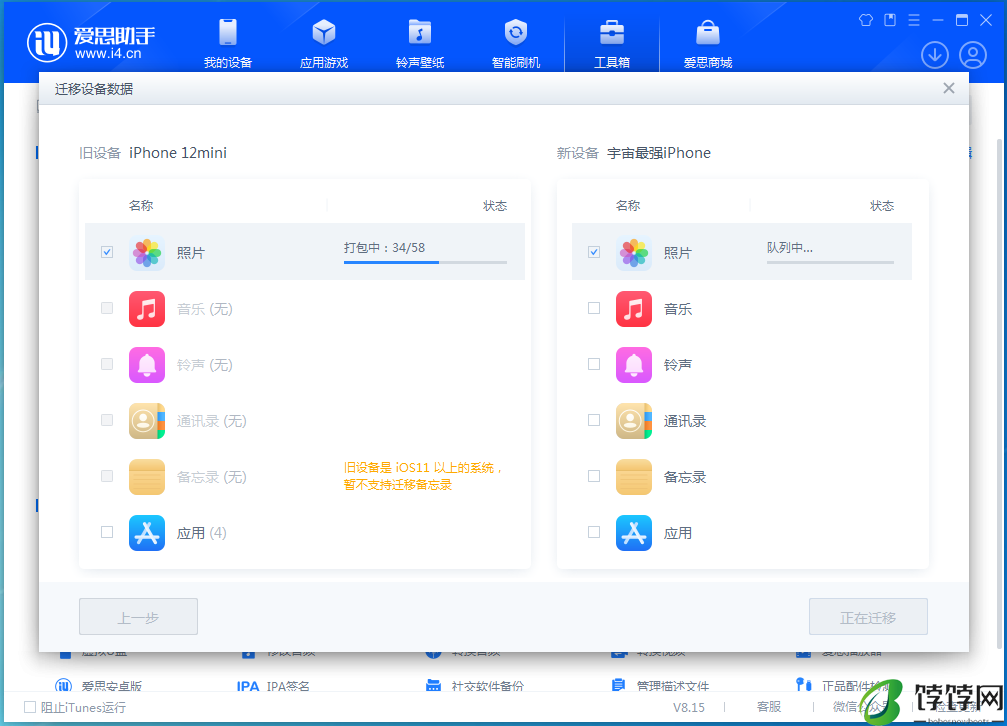
Task: Click new device Ringtone bell icon
Action: (634, 364)
